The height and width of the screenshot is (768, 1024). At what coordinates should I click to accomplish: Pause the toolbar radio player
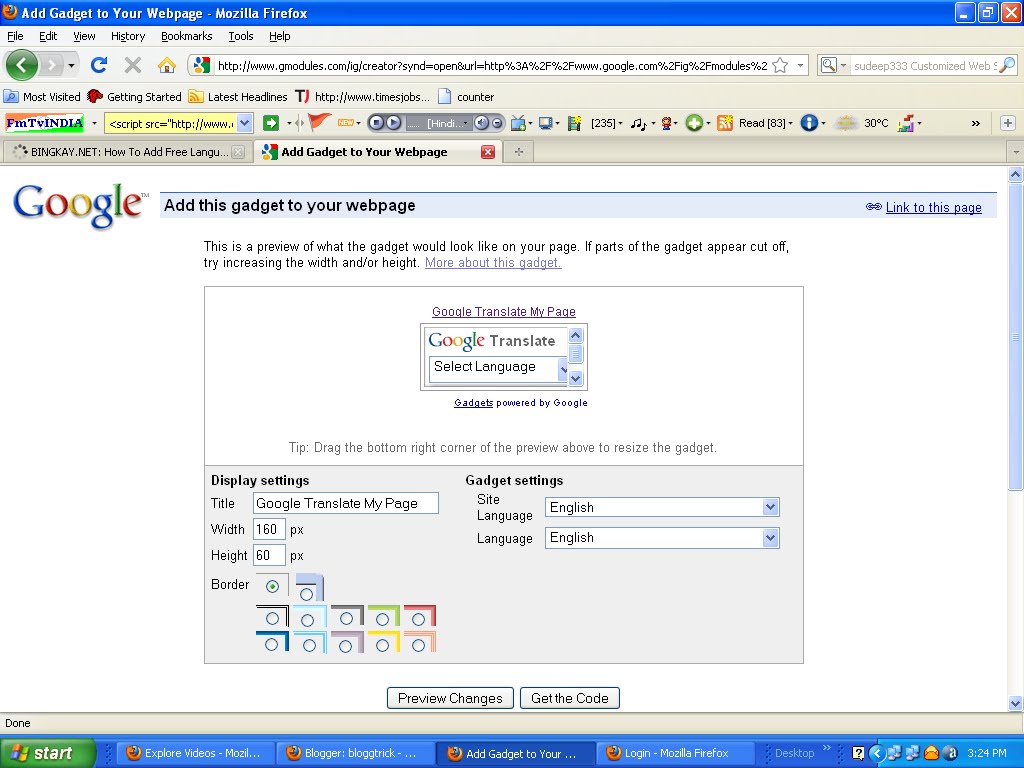click(376, 123)
